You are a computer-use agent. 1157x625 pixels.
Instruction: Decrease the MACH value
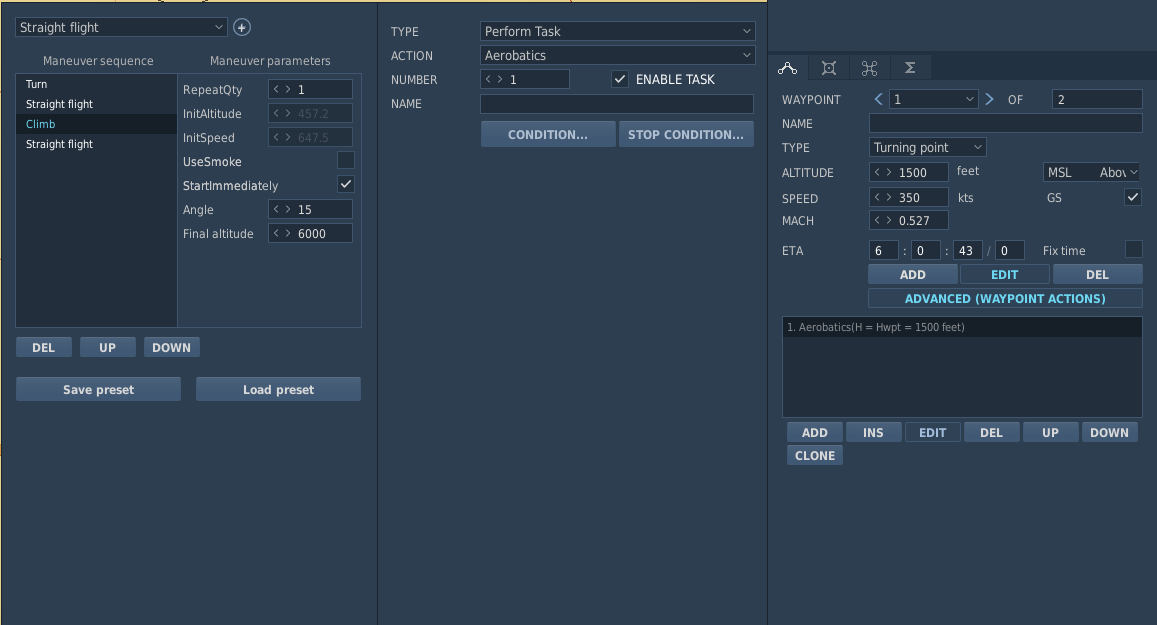point(877,220)
